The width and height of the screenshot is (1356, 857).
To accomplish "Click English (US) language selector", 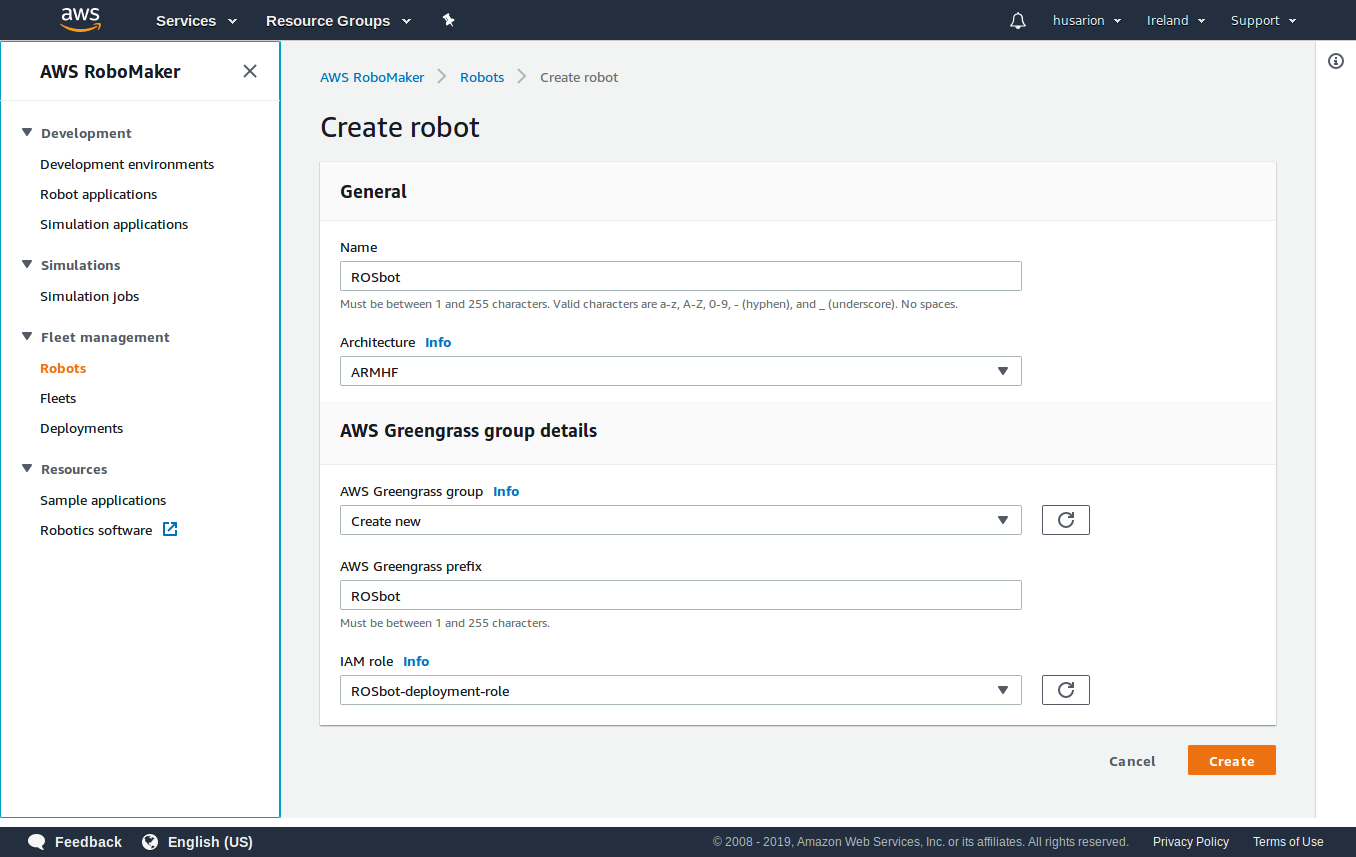I will (197, 842).
